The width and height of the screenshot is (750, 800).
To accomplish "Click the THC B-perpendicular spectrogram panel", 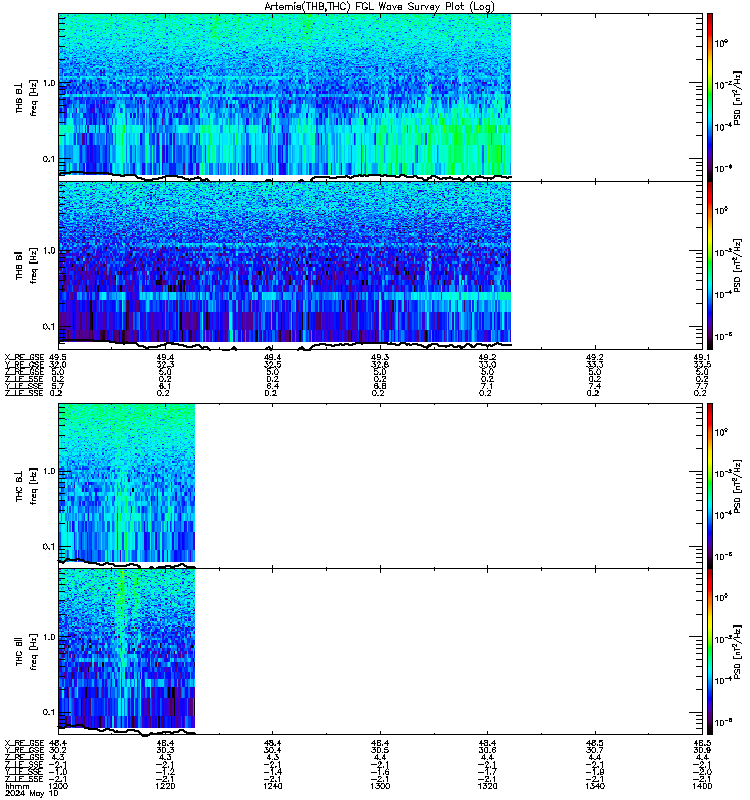I will click(381, 486).
